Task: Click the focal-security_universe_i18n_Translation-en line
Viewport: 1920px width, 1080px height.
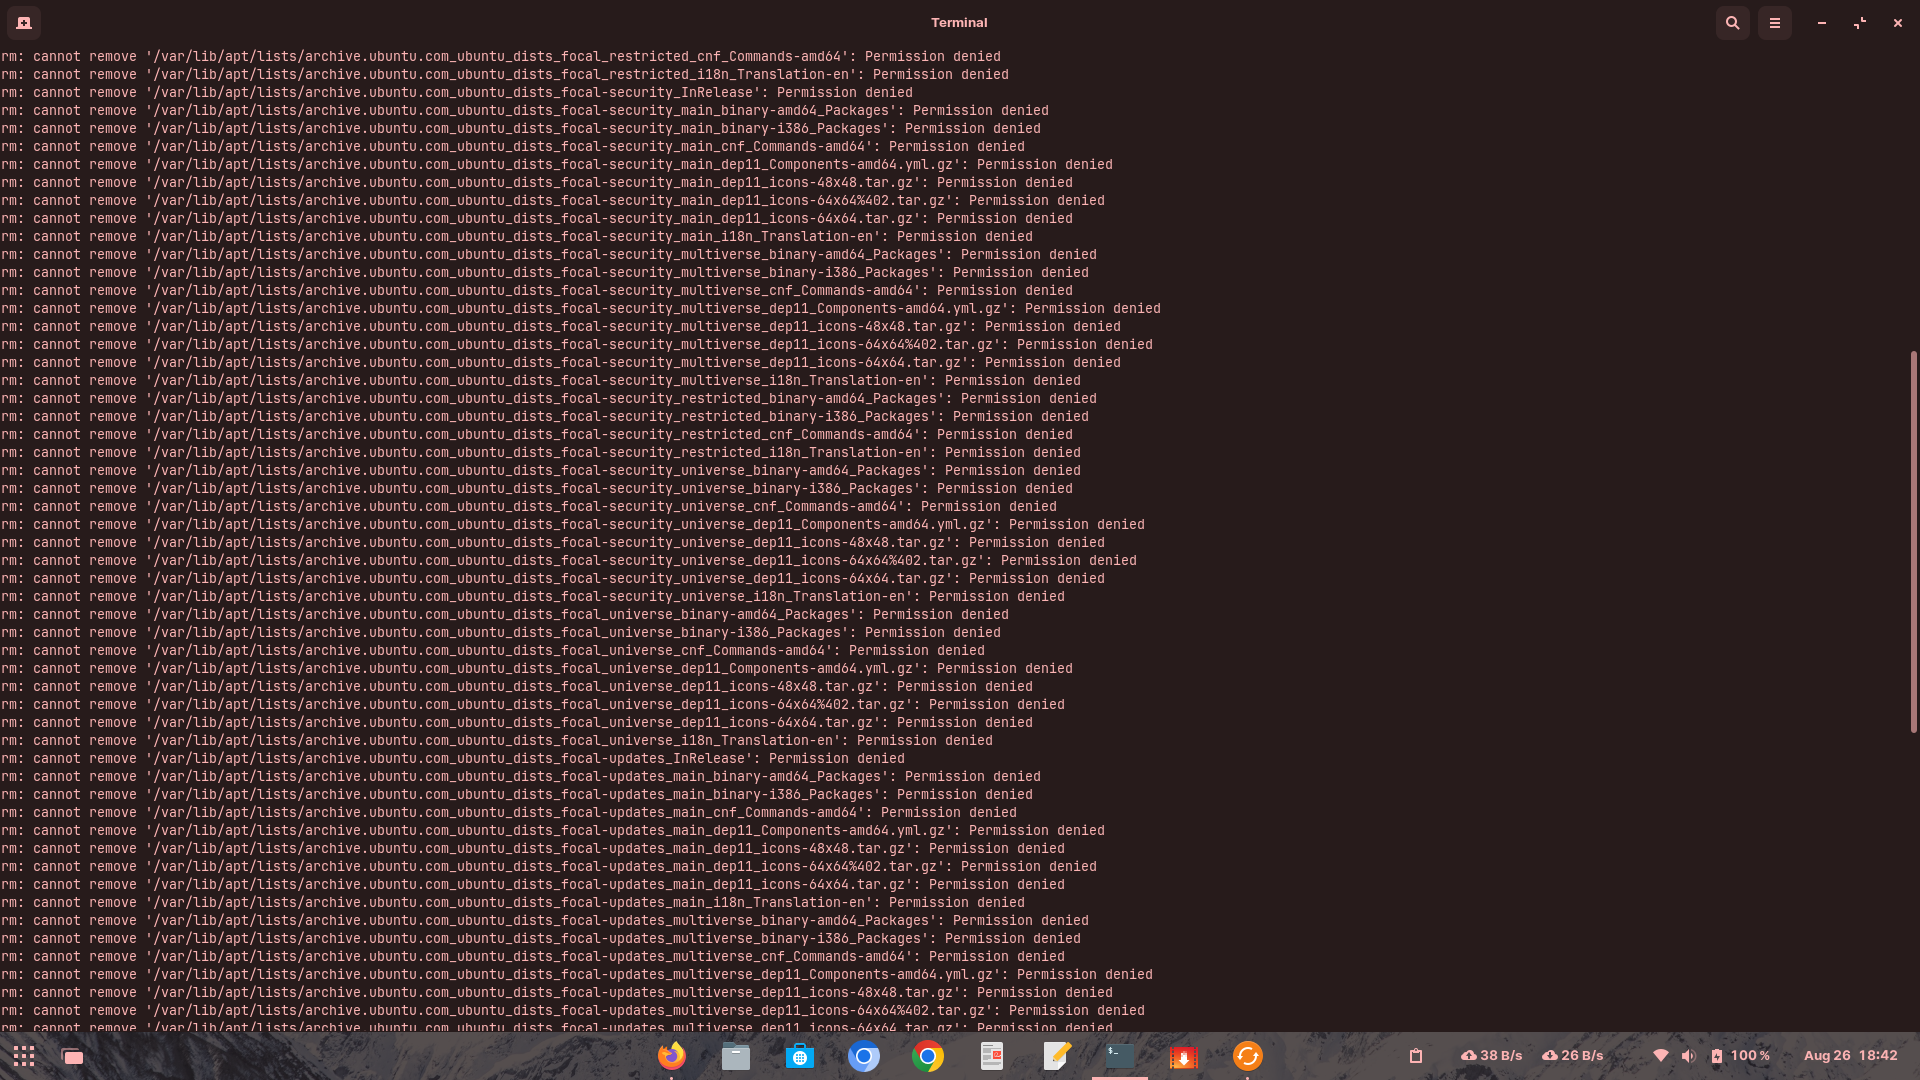Action: point(533,597)
